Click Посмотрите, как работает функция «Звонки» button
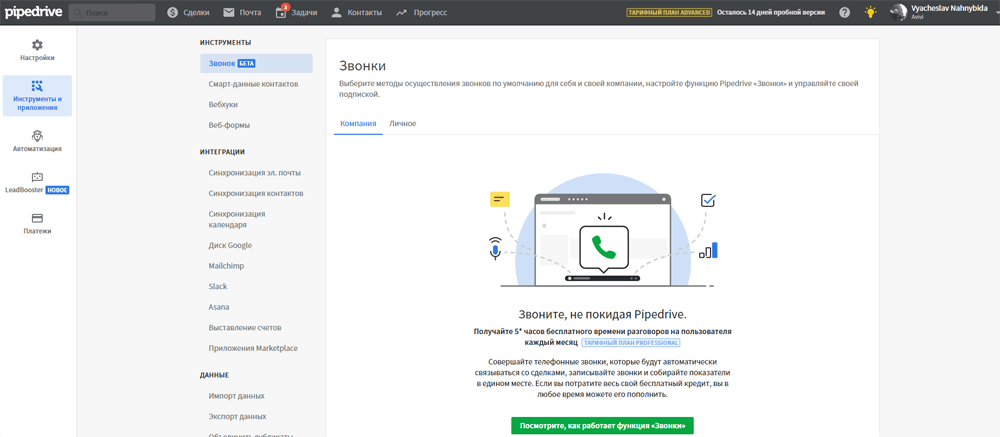1000x437 pixels. click(x=602, y=426)
